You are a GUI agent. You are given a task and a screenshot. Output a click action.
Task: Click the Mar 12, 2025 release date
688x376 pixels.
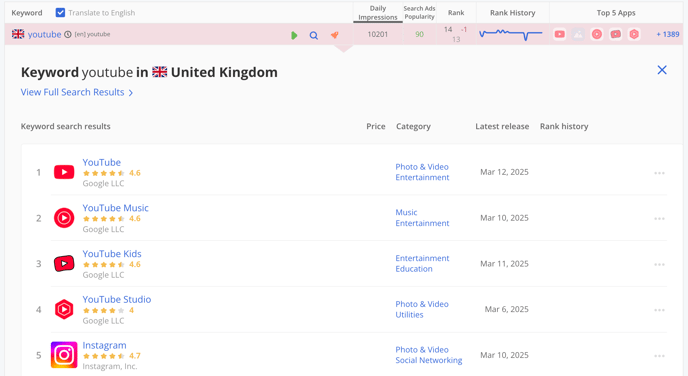pos(504,172)
